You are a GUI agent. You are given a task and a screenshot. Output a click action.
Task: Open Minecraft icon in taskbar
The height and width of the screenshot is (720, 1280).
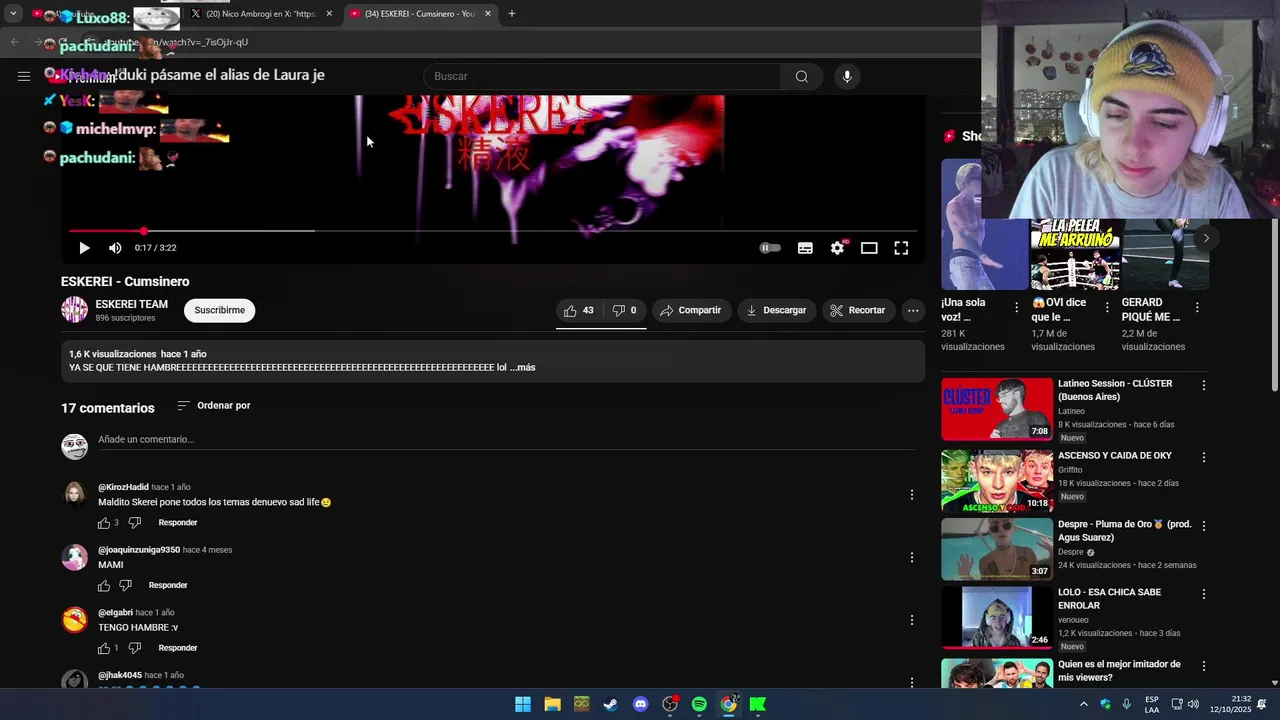pos(582,705)
